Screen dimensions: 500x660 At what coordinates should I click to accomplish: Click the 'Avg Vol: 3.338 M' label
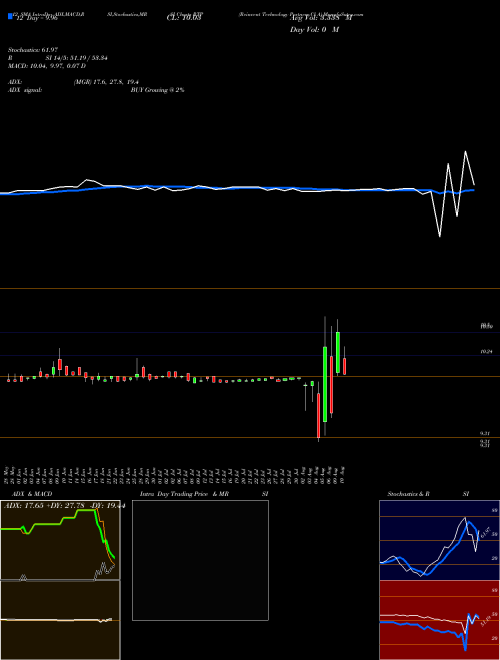pos(320,18)
